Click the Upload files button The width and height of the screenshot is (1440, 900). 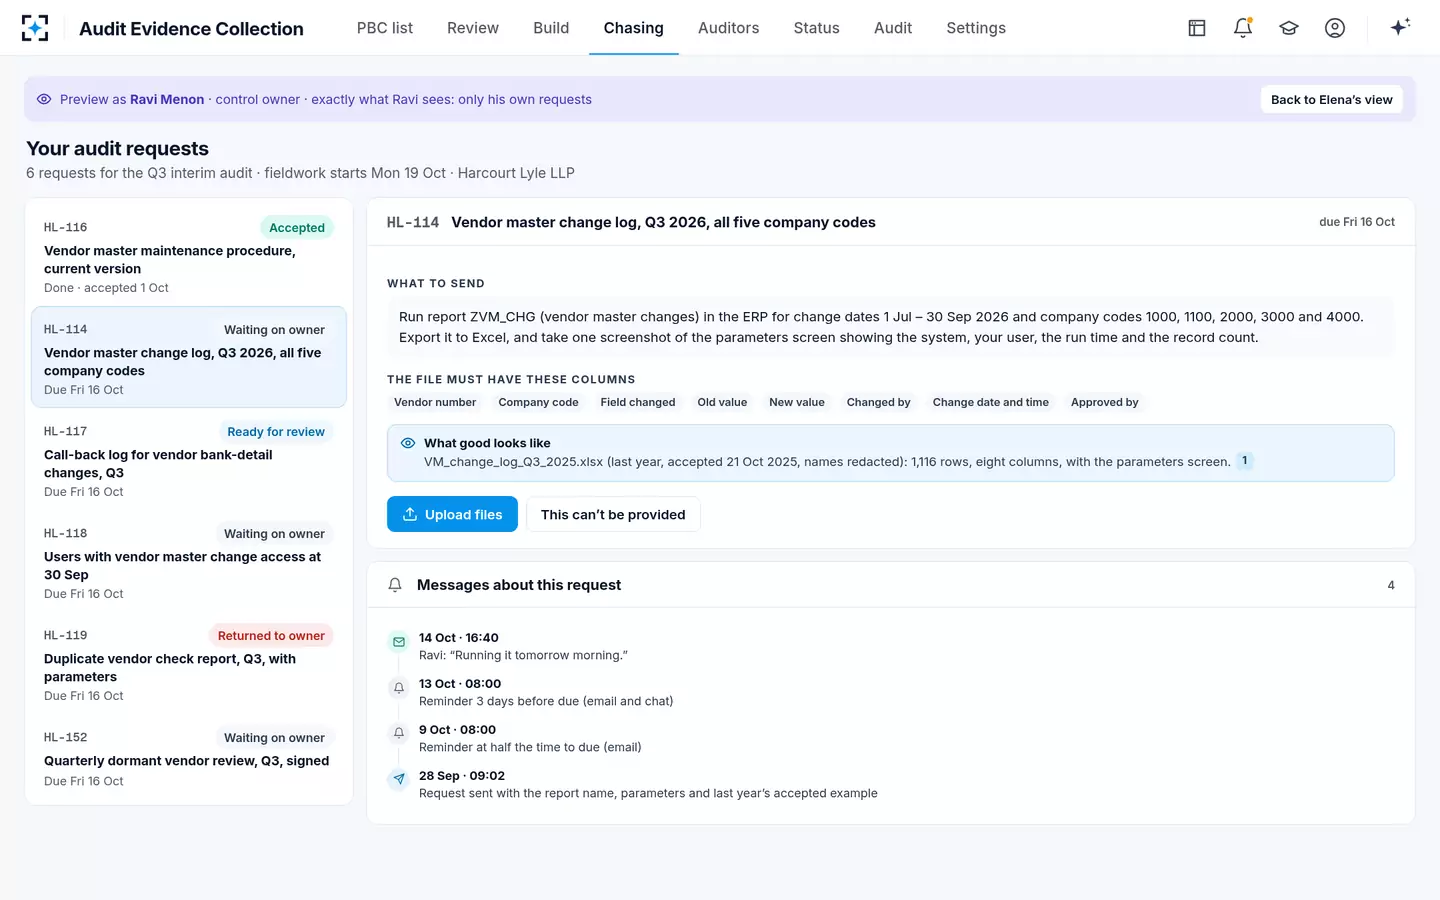click(452, 514)
